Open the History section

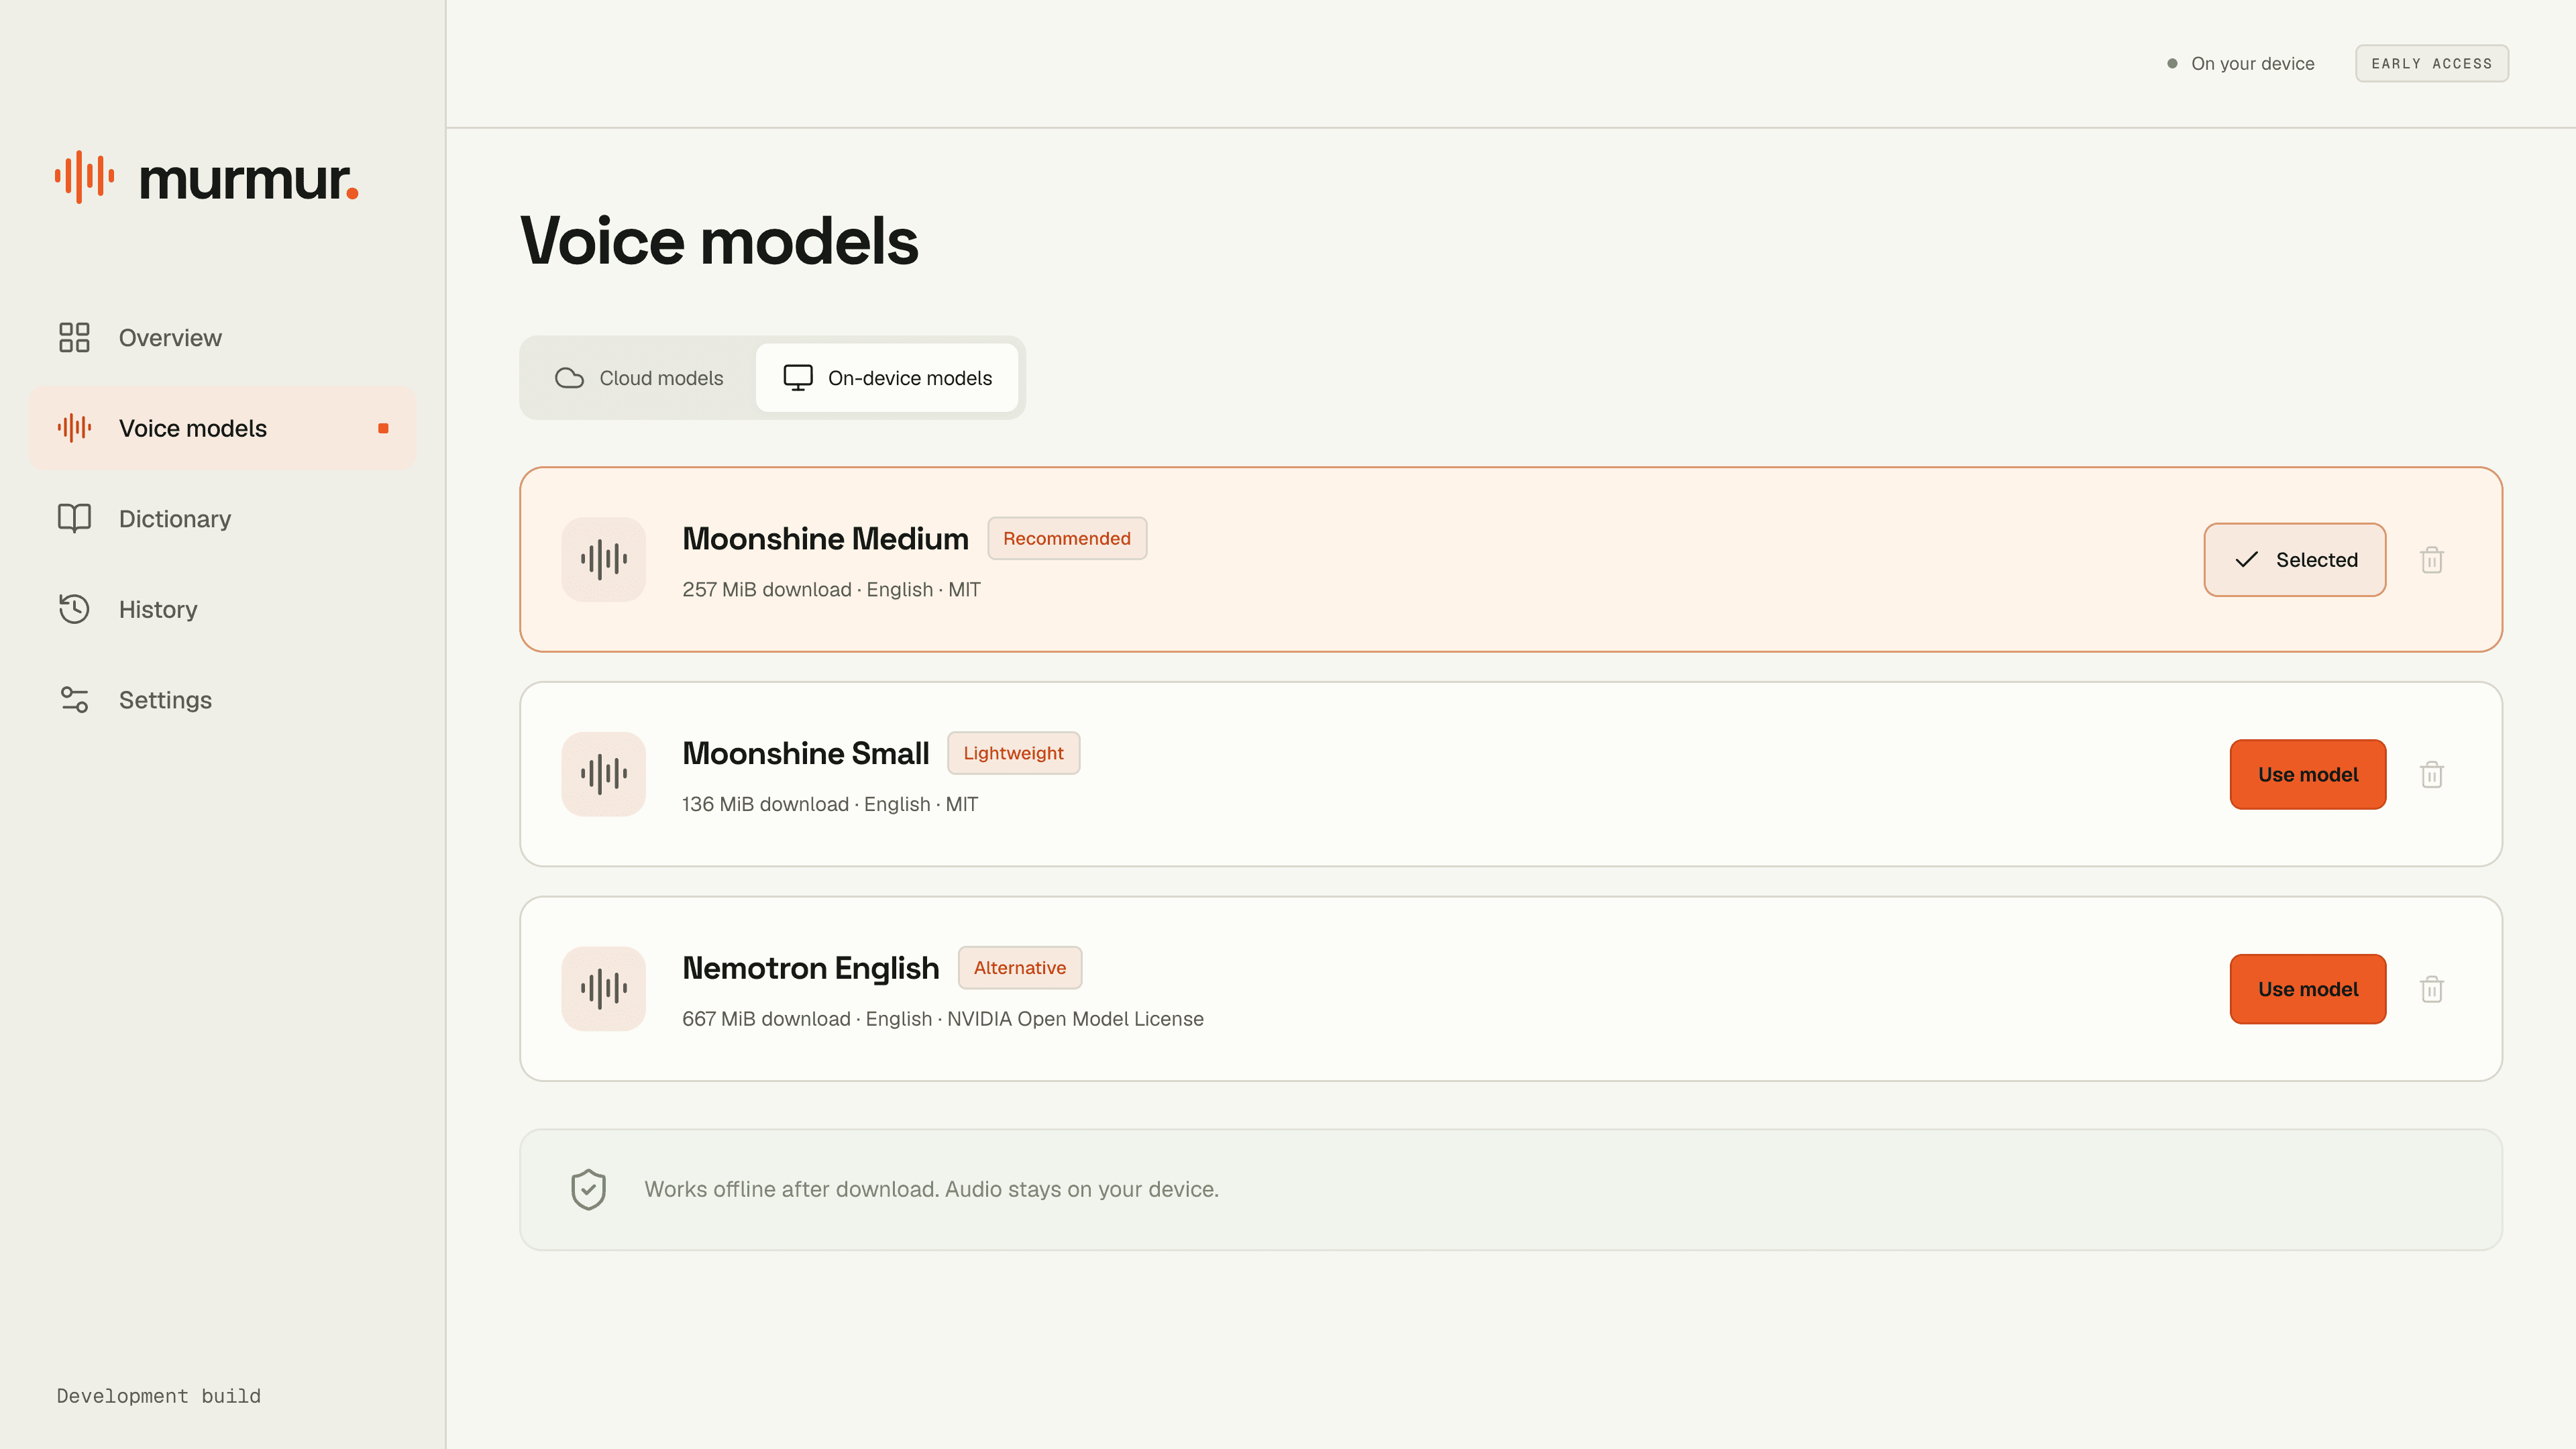click(x=222, y=609)
